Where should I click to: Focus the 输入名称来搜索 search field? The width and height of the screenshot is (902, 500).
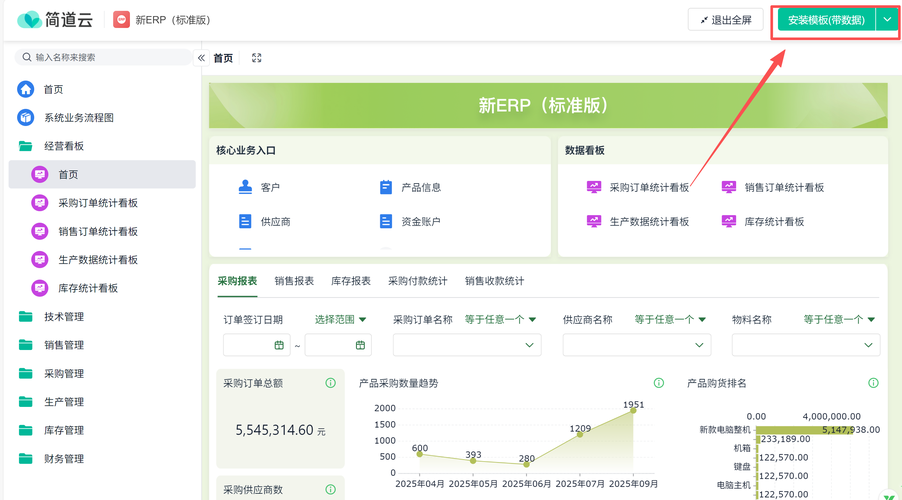110,58
